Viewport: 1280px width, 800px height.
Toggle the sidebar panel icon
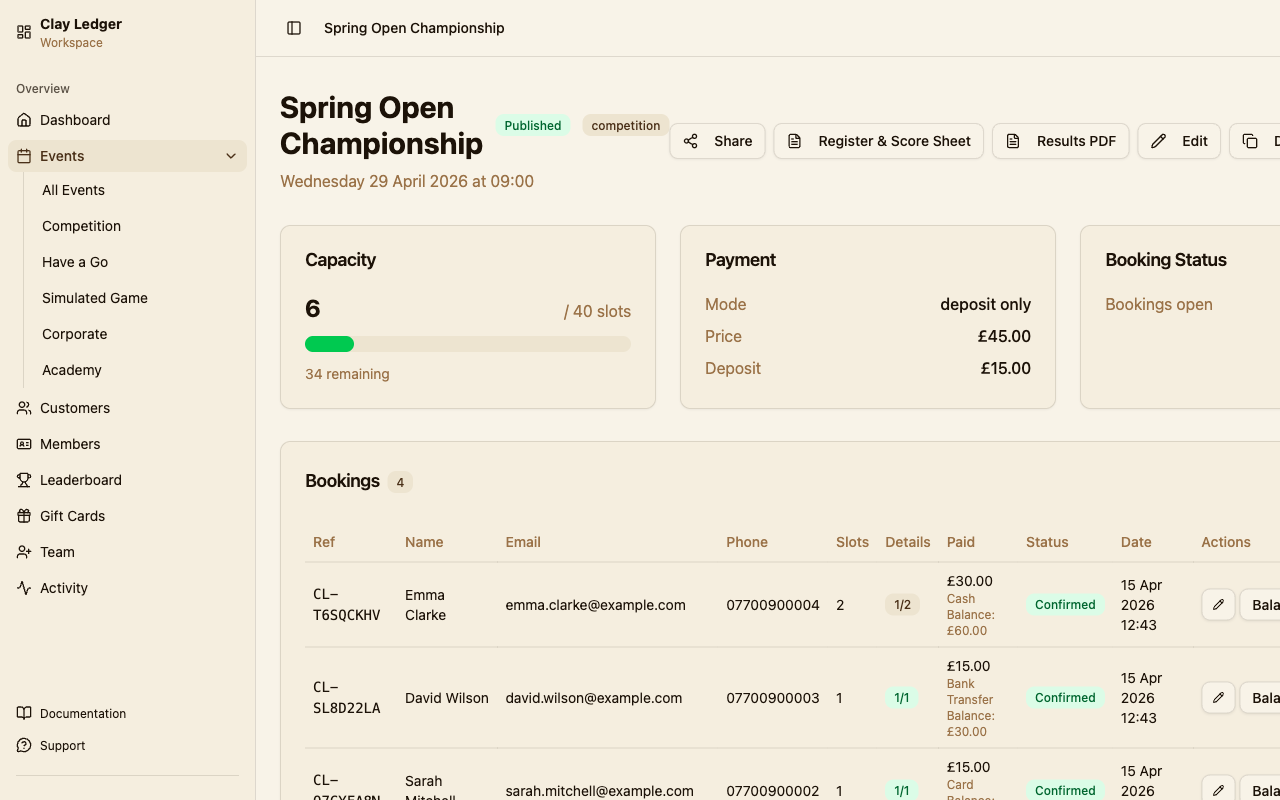click(294, 28)
